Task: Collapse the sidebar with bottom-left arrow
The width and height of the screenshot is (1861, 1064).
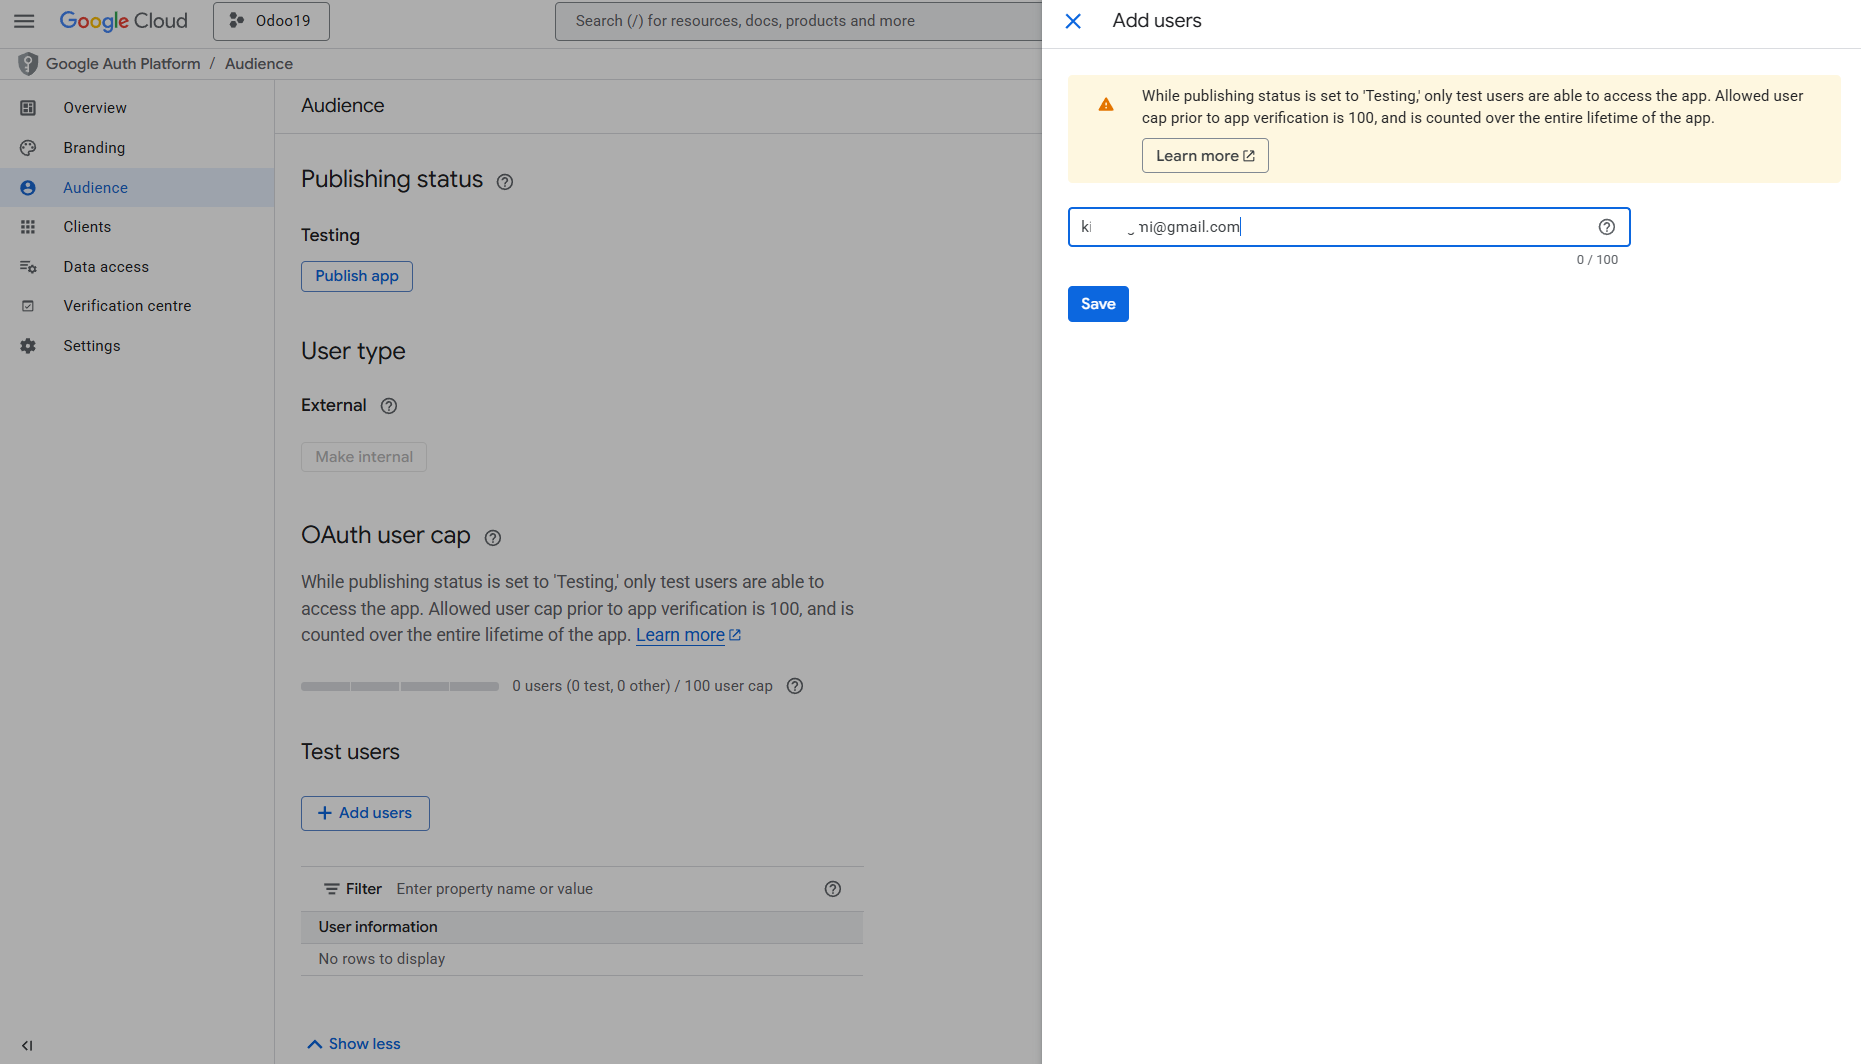Action: pyautogui.click(x=27, y=1045)
